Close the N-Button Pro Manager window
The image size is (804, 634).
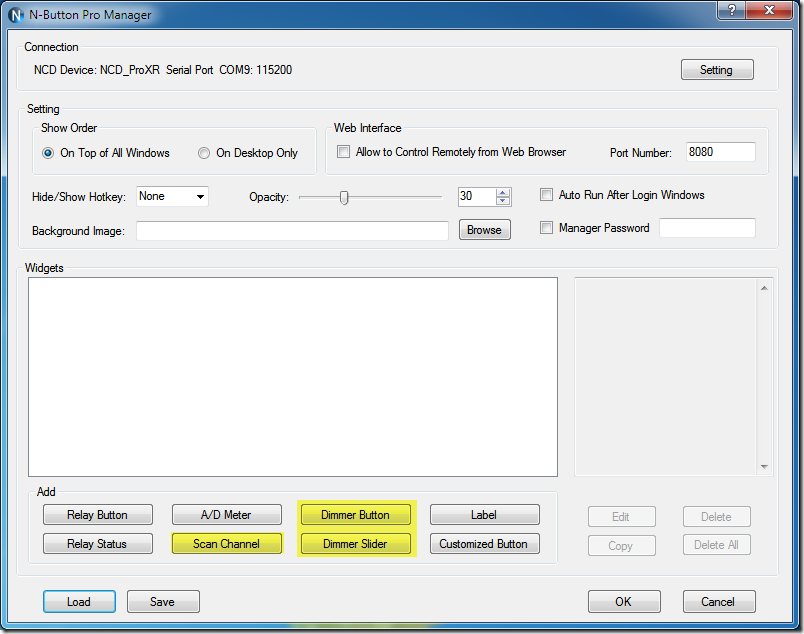(x=769, y=10)
